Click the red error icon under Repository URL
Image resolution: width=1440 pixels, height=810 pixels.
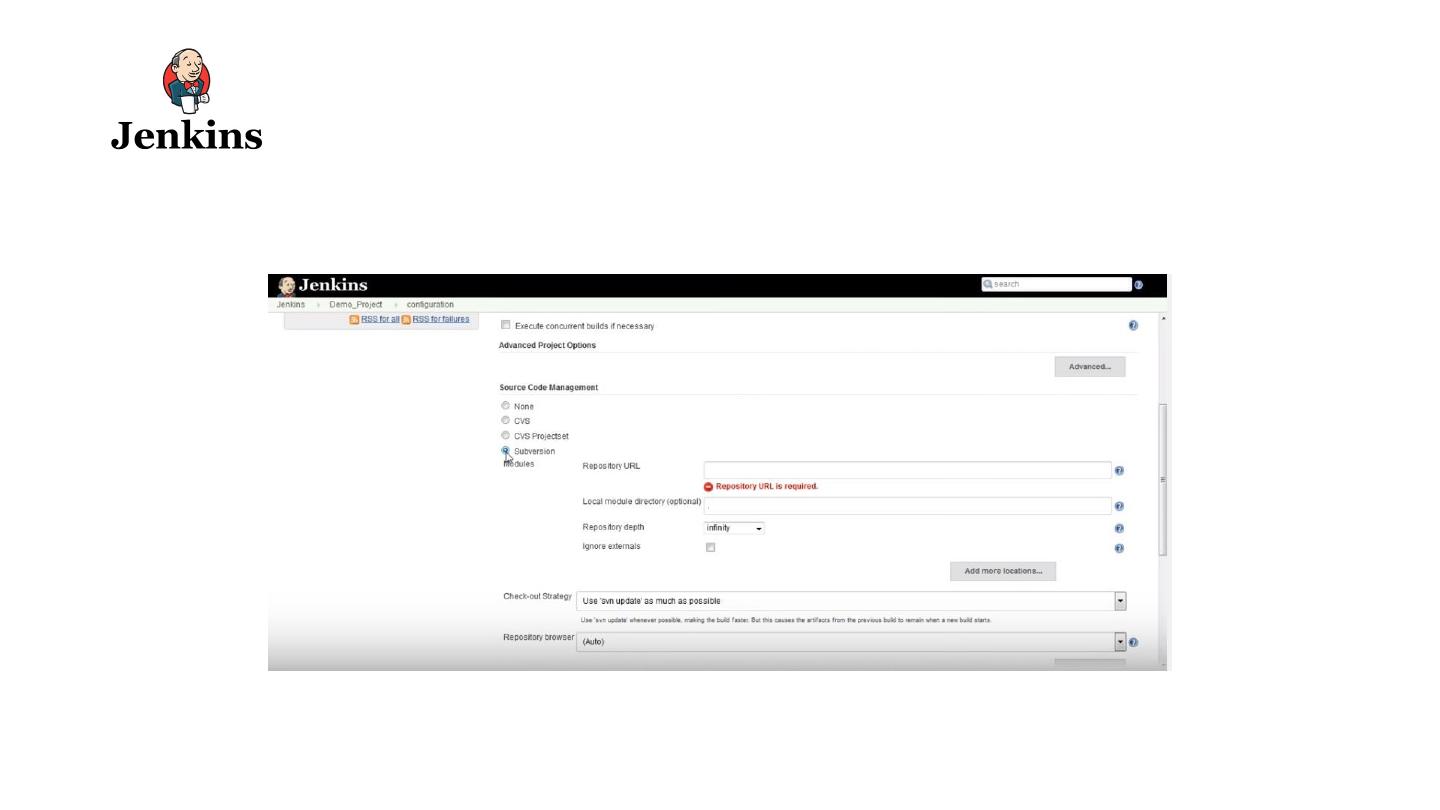click(x=709, y=487)
